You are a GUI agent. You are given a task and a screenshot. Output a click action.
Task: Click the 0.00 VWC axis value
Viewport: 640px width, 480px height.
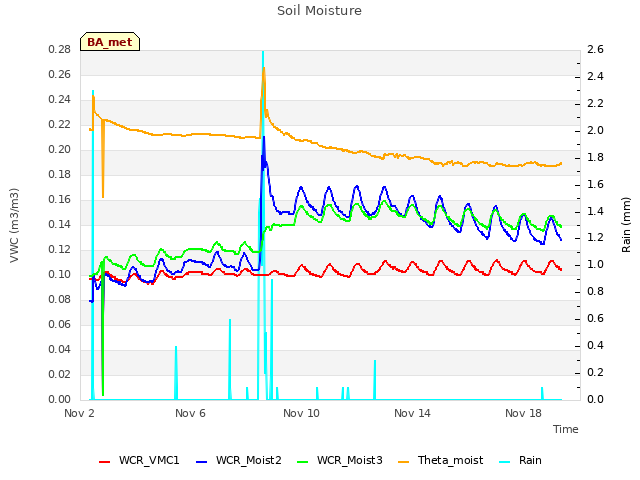tap(60, 400)
